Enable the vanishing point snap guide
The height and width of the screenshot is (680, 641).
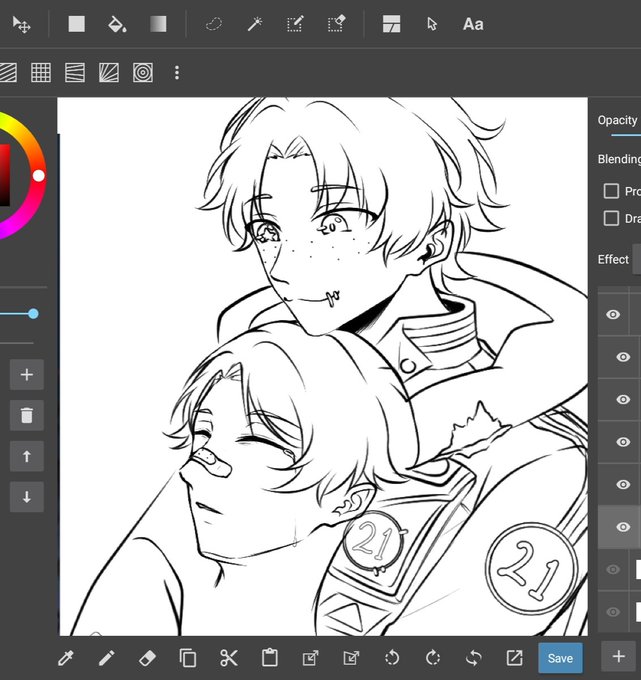click(75, 72)
